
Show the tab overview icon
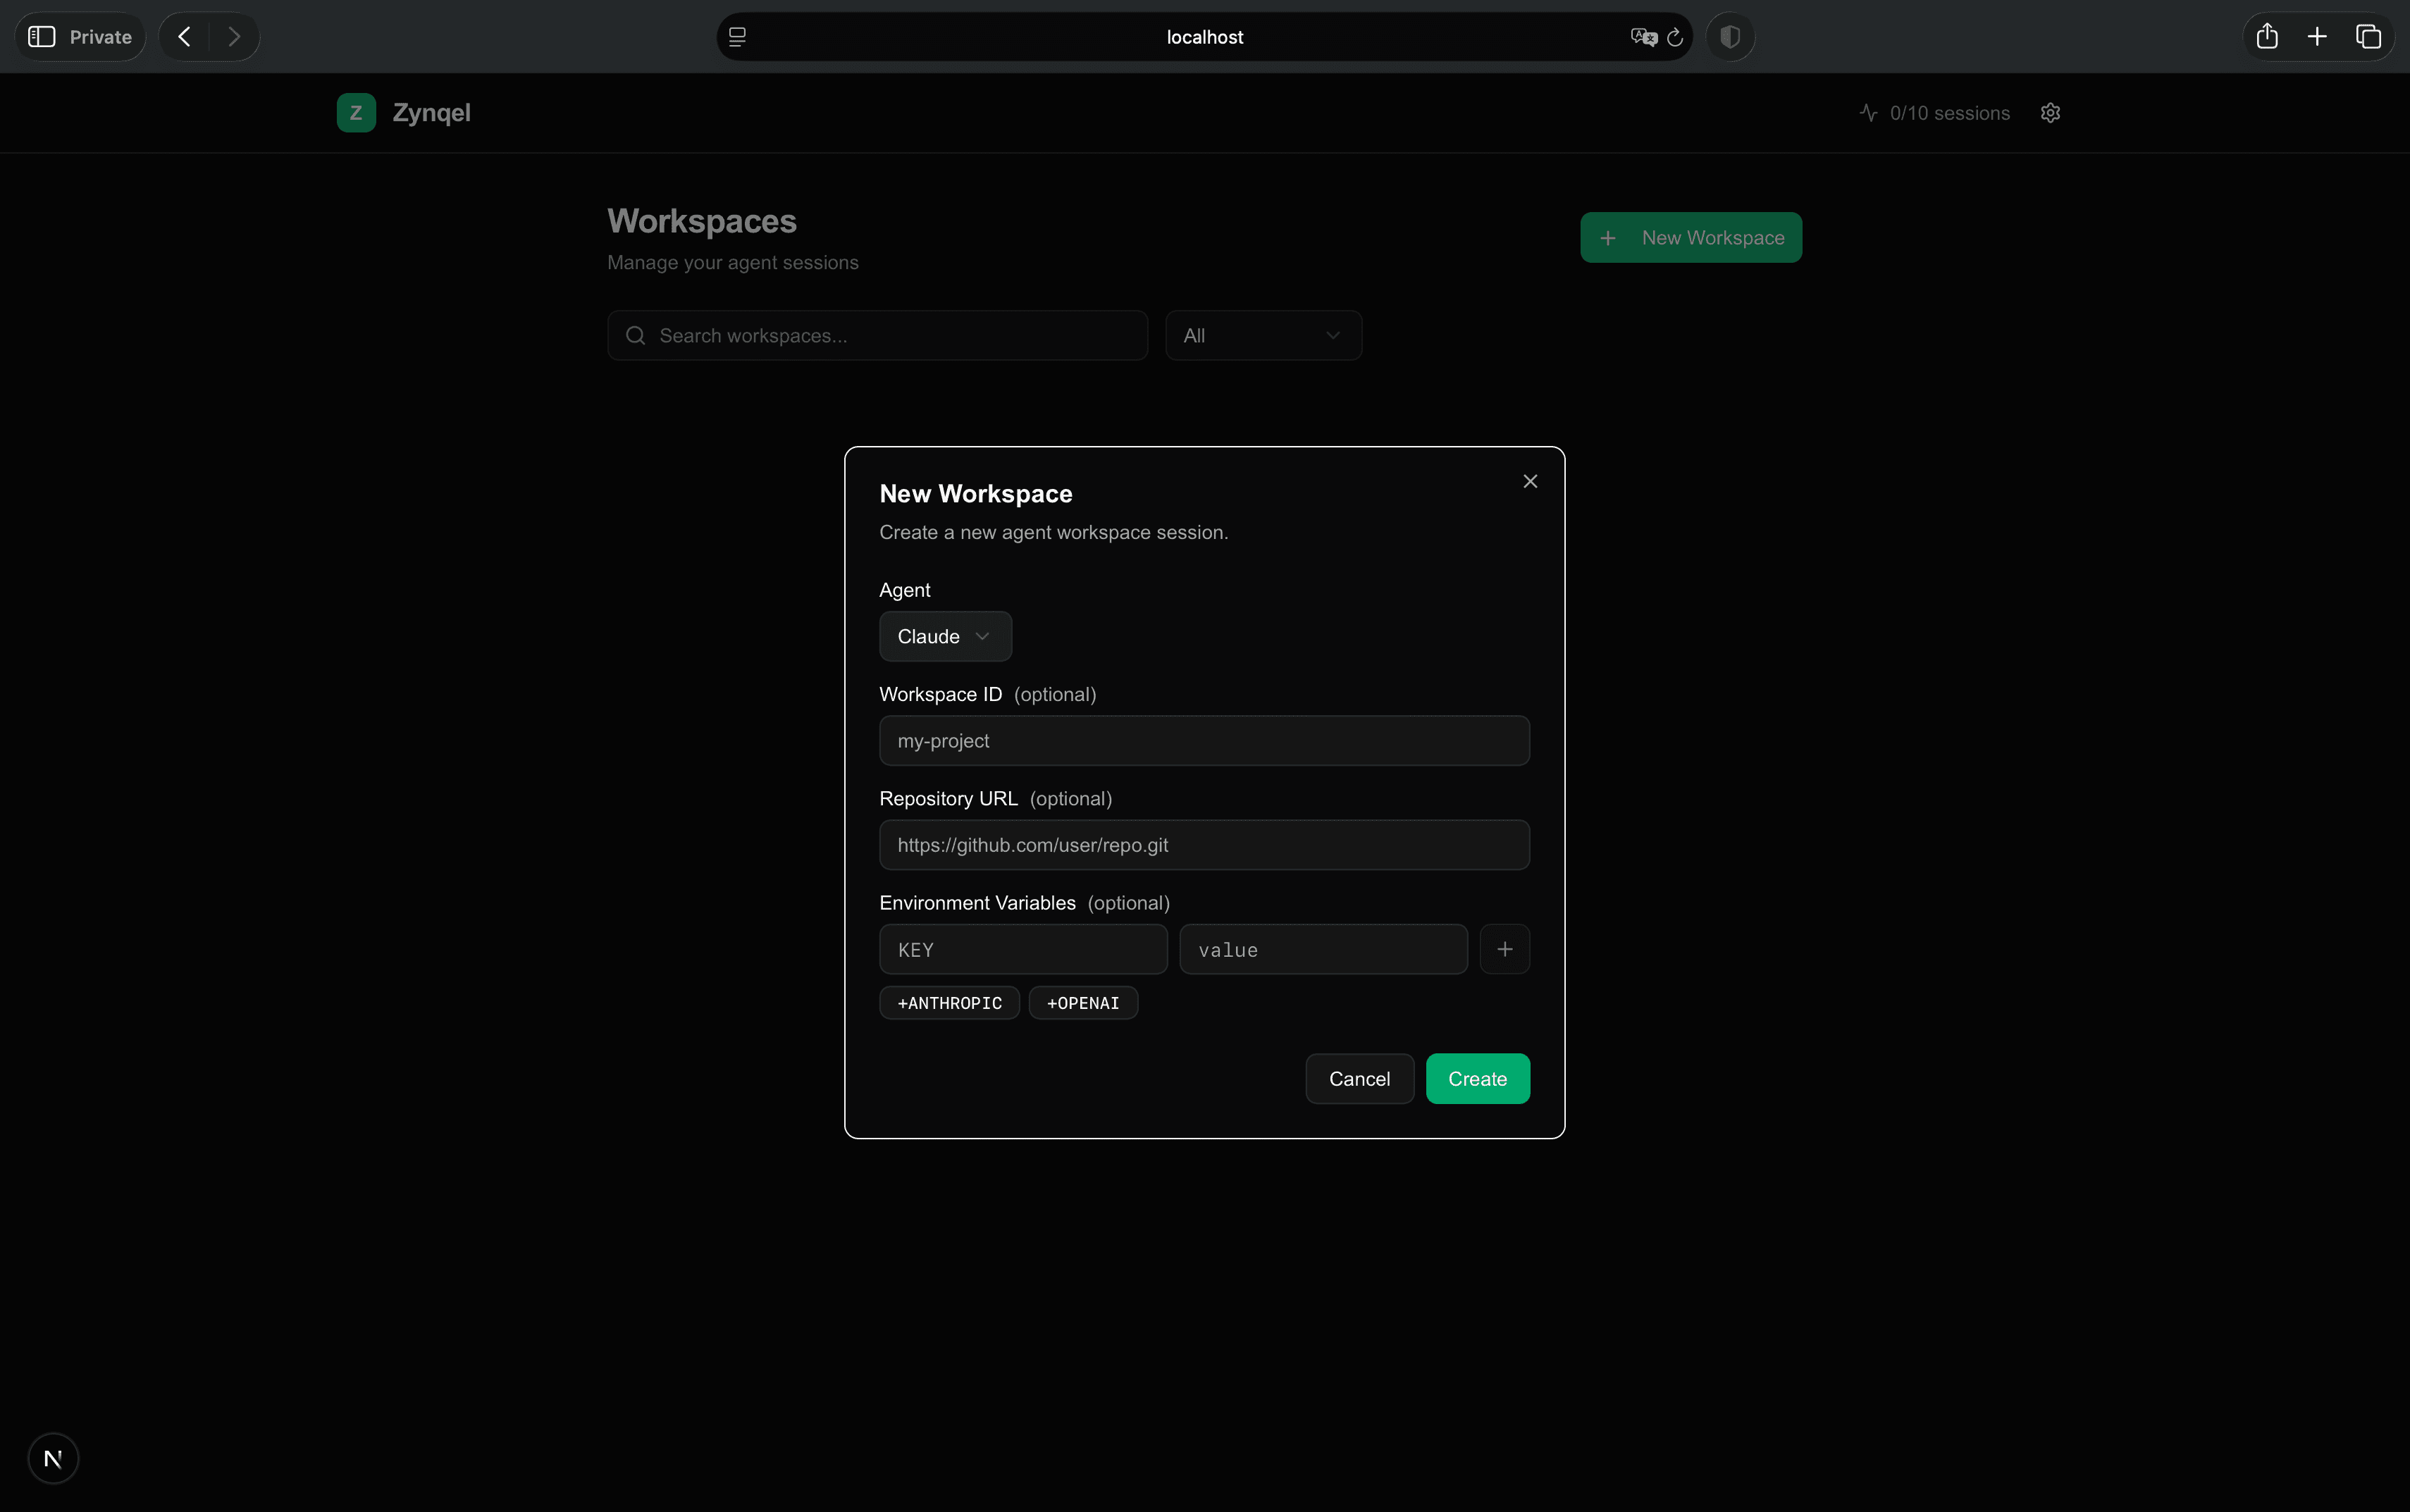coord(2368,36)
